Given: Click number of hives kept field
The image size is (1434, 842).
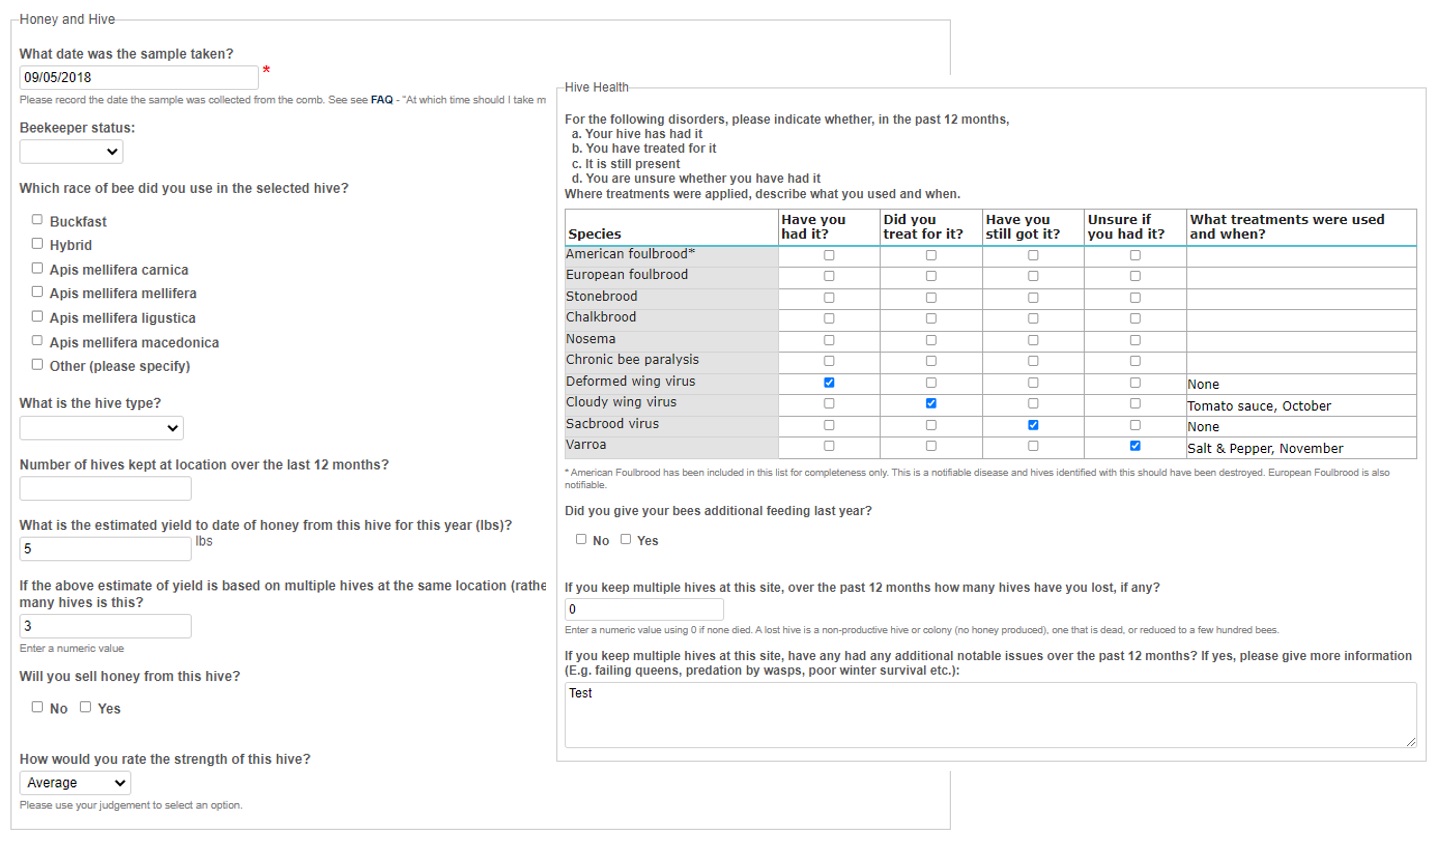Looking at the screenshot, I should (x=105, y=488).
